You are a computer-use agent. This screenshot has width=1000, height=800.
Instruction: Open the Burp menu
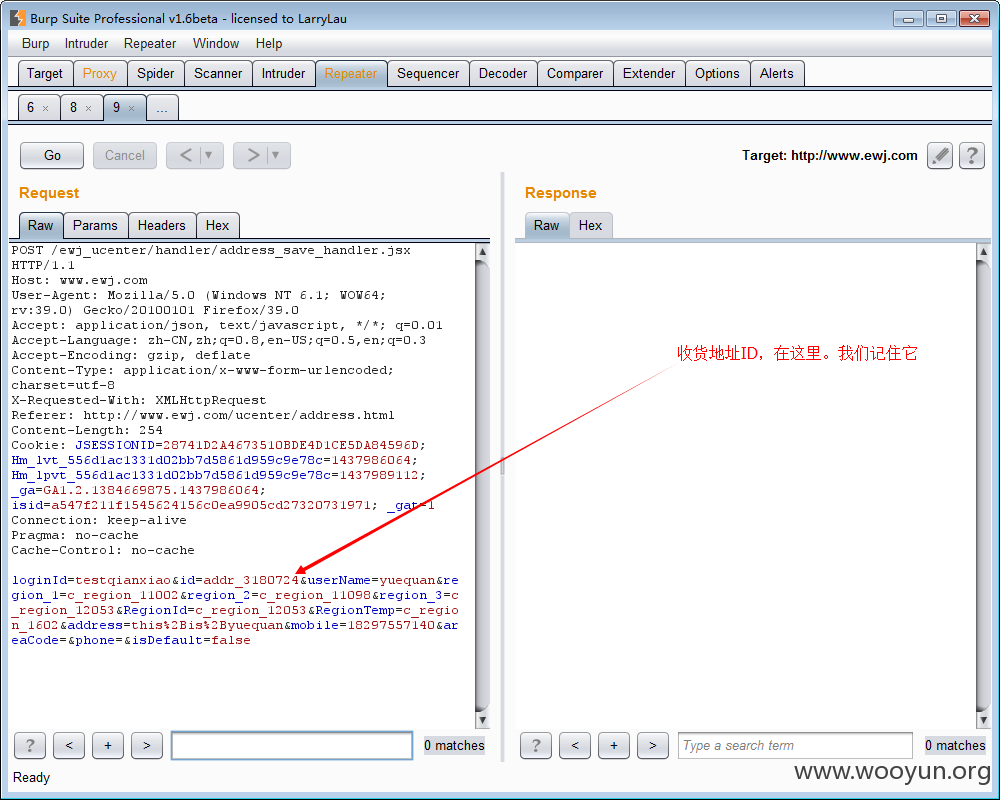[35, 43]
